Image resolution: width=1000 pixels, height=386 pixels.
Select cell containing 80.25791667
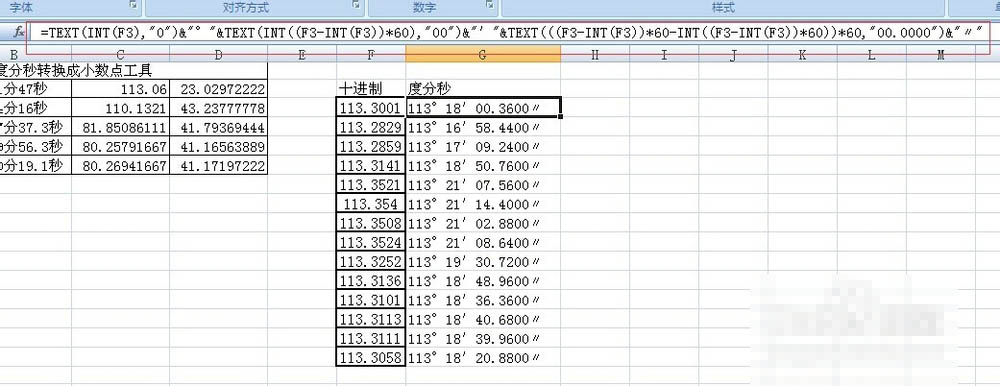121,146
